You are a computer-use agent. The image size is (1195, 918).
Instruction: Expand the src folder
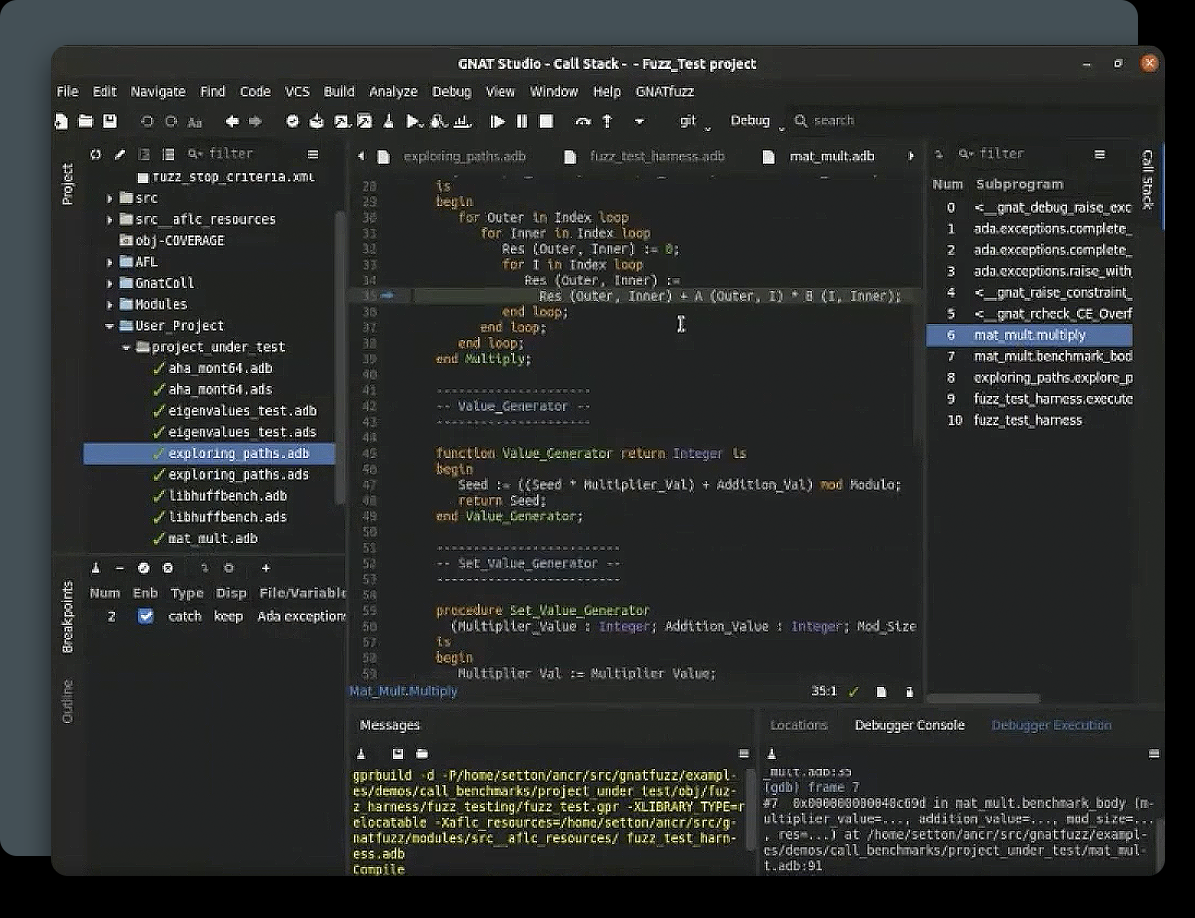point(110,198)
